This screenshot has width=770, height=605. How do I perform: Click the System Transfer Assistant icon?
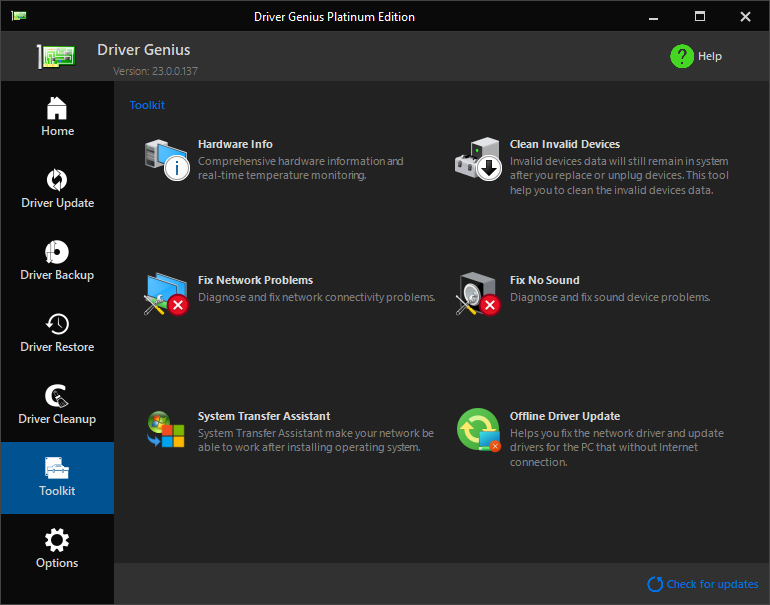166,430
